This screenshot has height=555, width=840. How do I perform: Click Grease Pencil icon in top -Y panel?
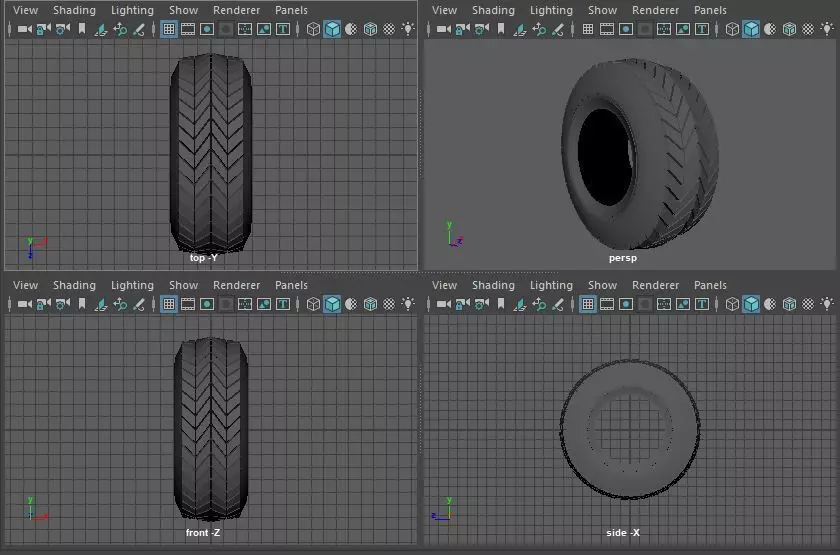point(139,29)
